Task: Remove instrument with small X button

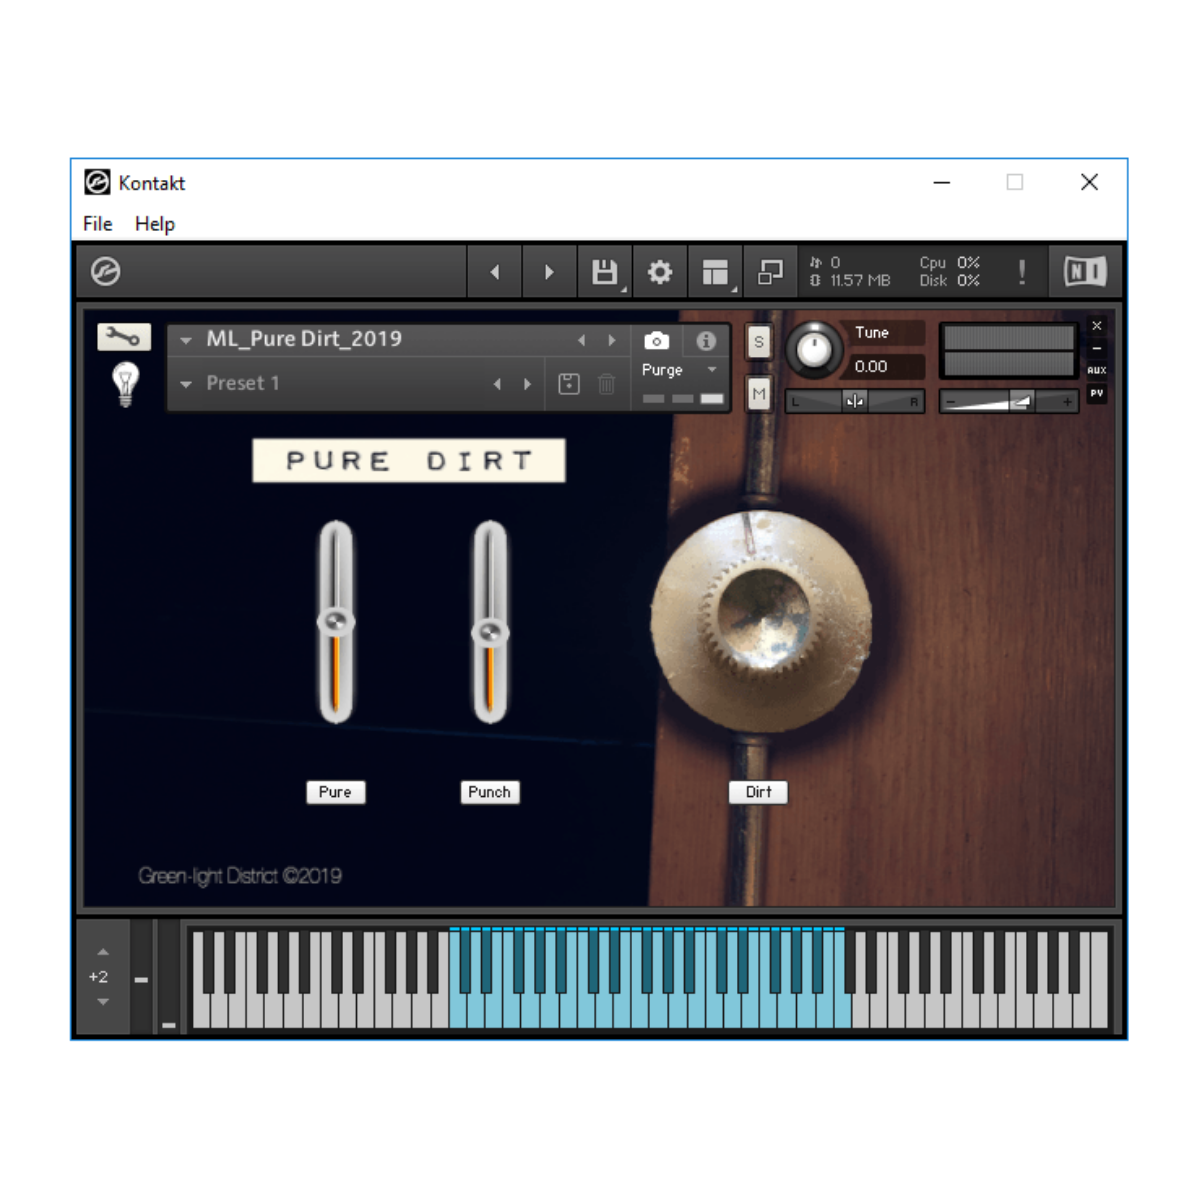Action: 1097,326
